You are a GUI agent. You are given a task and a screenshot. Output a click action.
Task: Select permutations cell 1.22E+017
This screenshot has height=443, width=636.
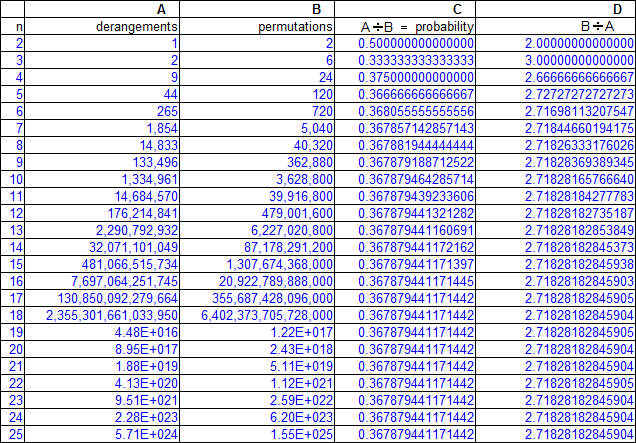click(x=257, y=332)
